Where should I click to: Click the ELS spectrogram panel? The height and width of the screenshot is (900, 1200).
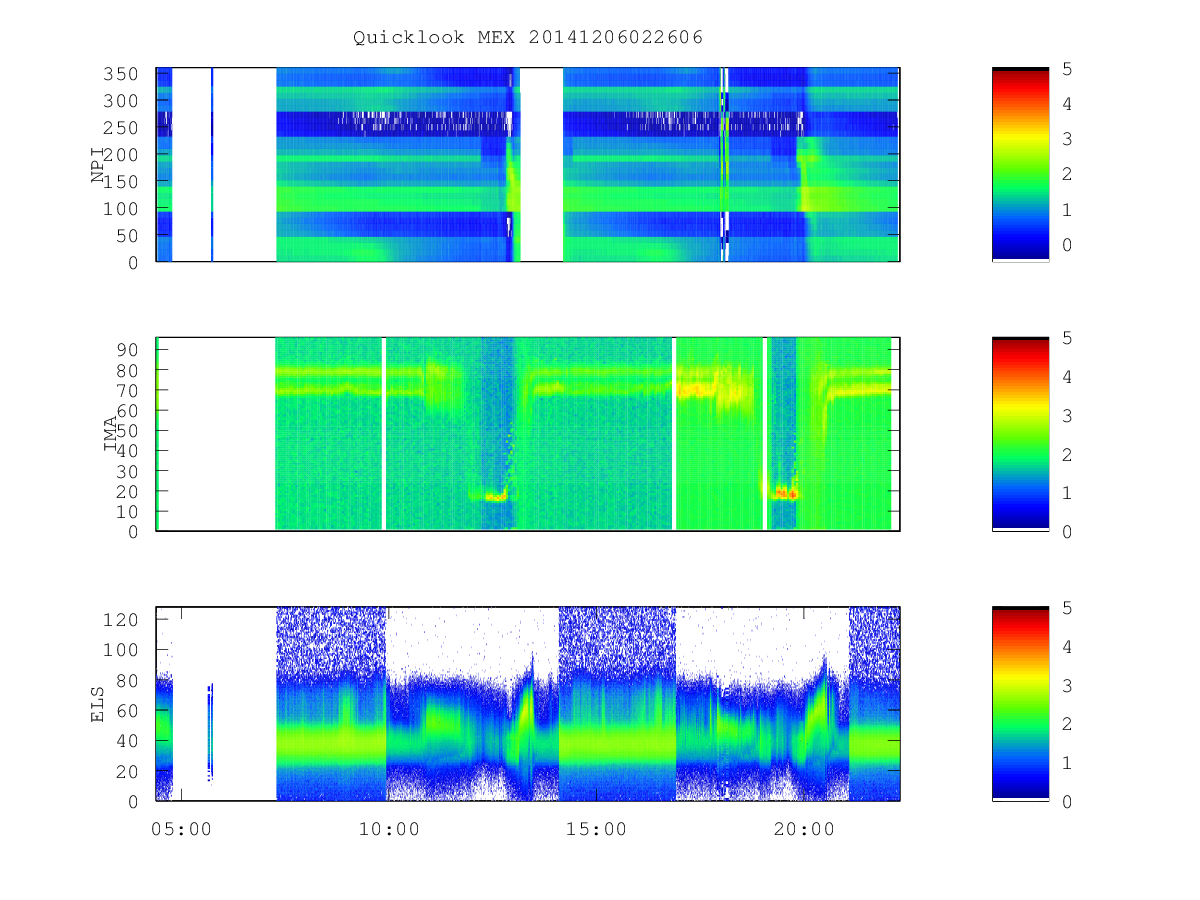tap(528, 704)
